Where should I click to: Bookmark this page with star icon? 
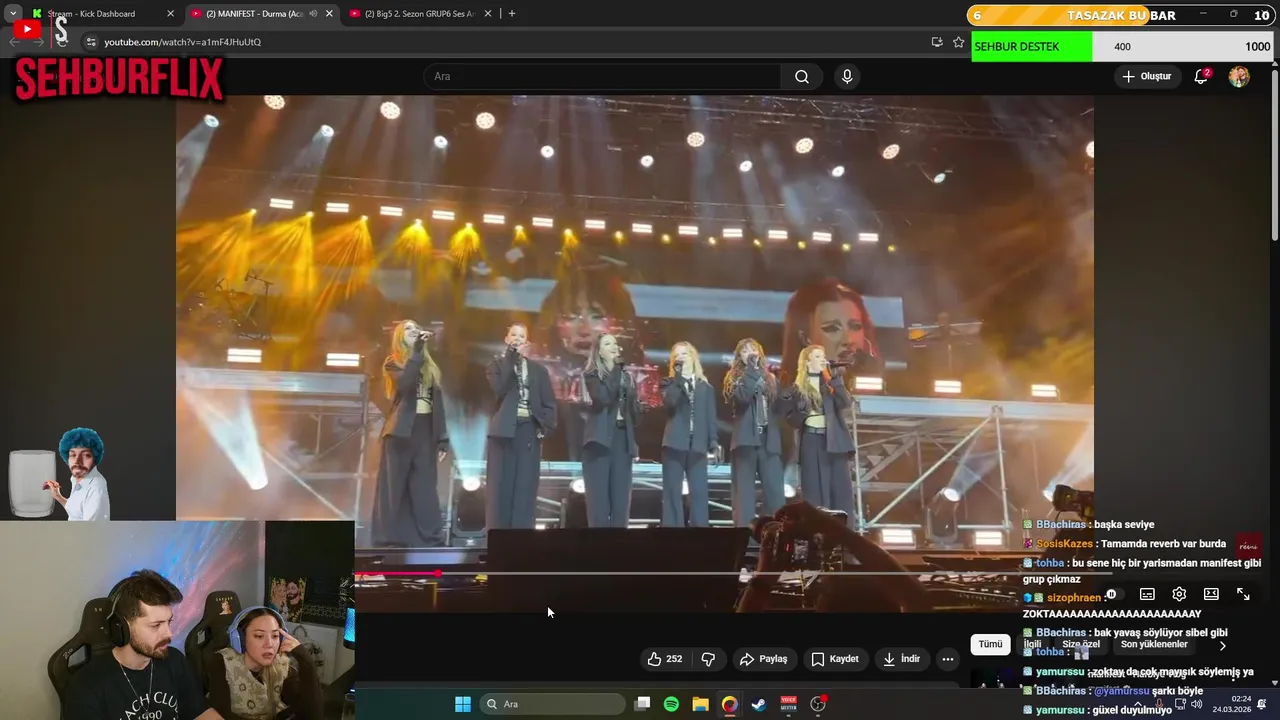pyautogui.click(x=959, y=42)
